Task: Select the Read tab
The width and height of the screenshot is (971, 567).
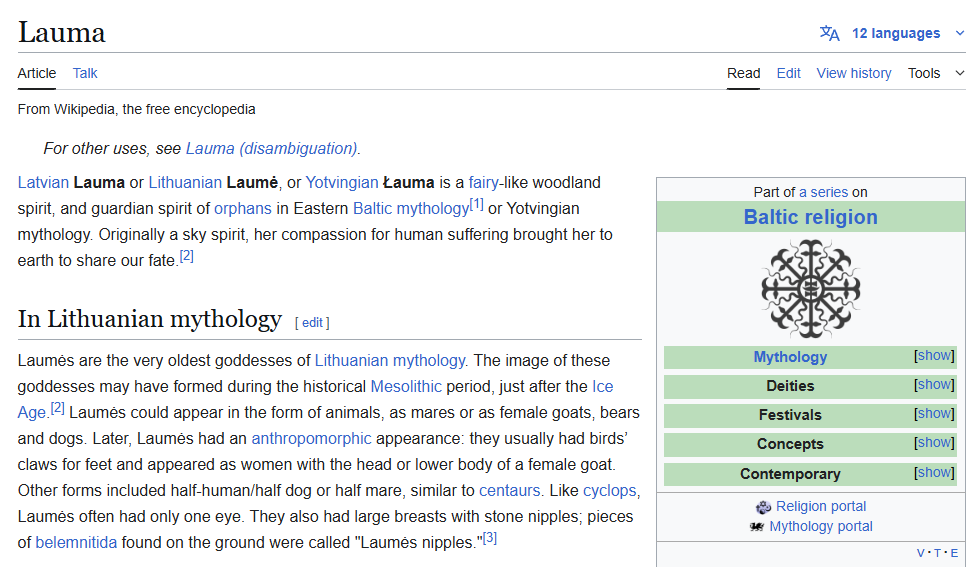Action: [x=743, y=73]
